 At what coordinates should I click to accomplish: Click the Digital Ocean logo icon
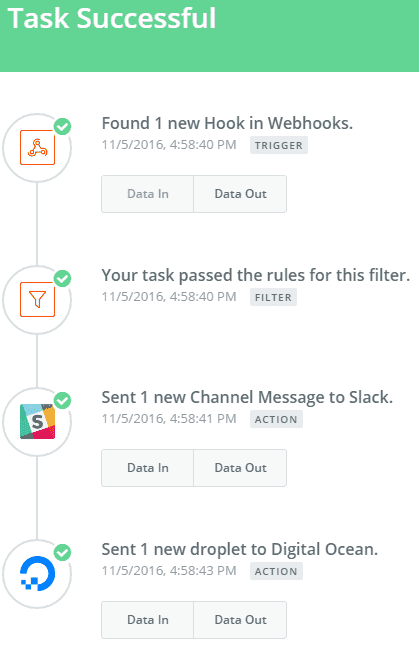(38, 574)
